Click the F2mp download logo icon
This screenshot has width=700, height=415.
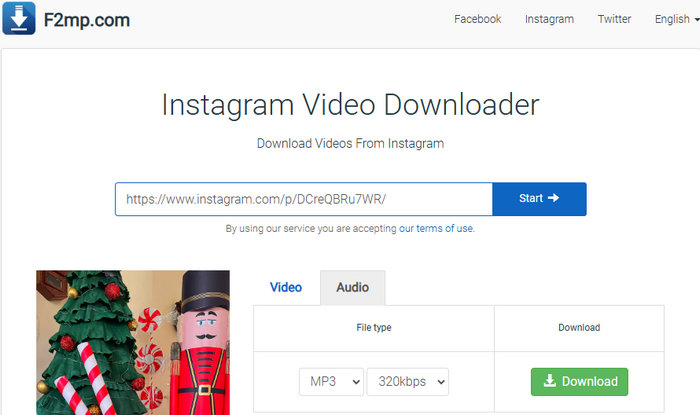click(x=19, y=18)
